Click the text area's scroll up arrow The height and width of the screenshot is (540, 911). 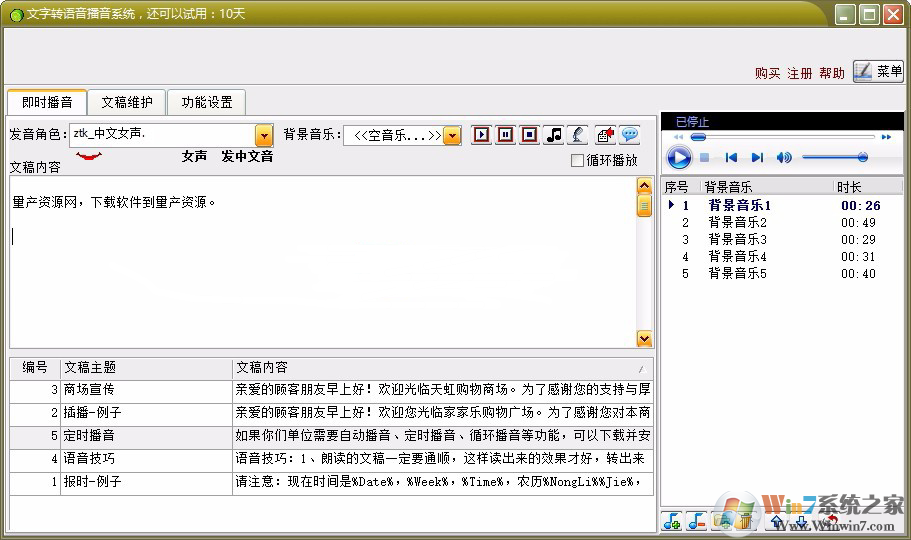[644, 185]
